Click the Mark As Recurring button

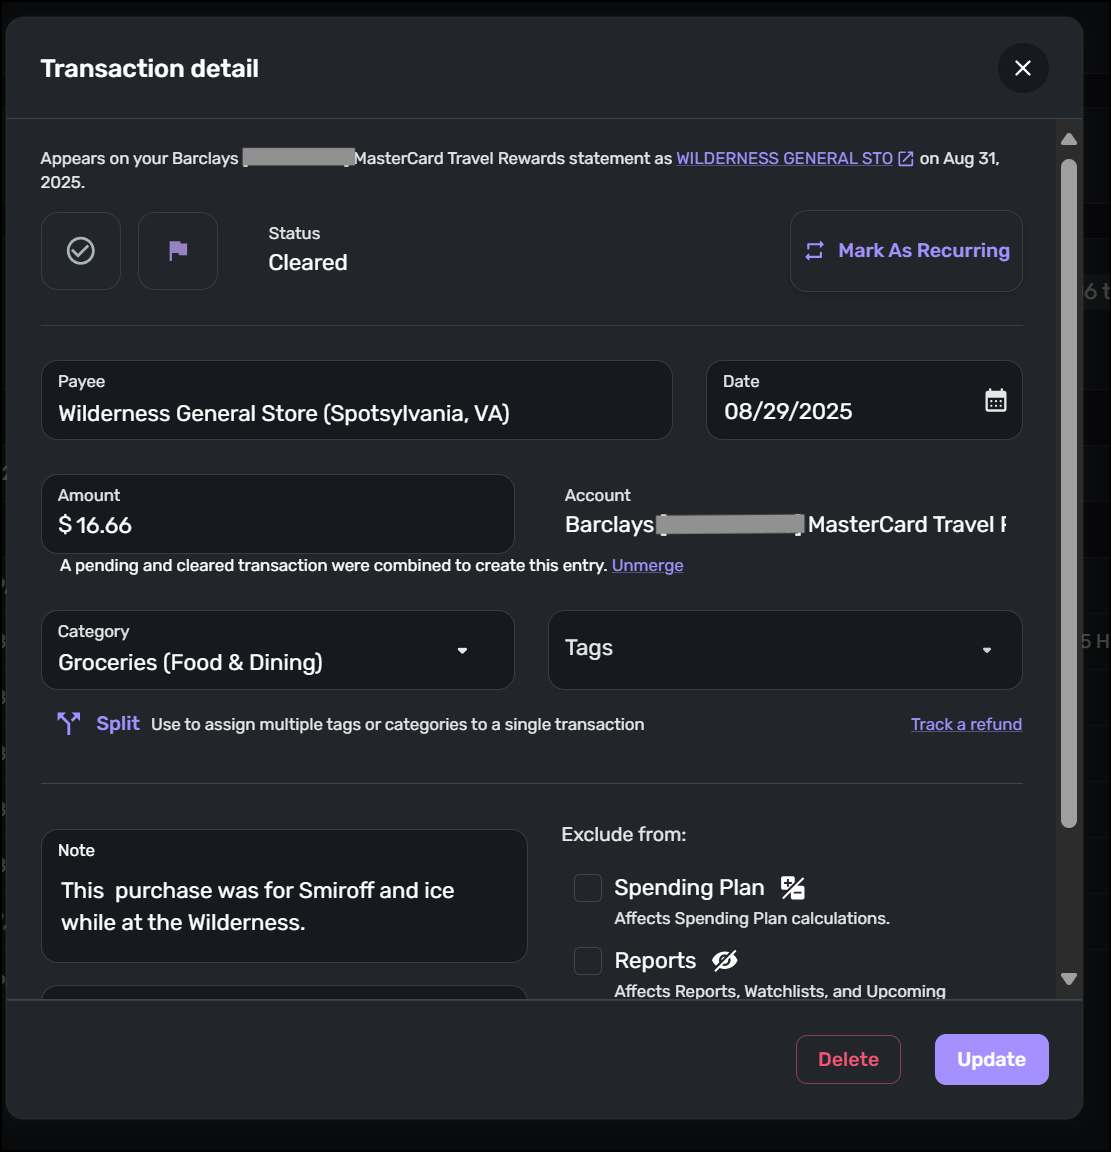(906, 251)
